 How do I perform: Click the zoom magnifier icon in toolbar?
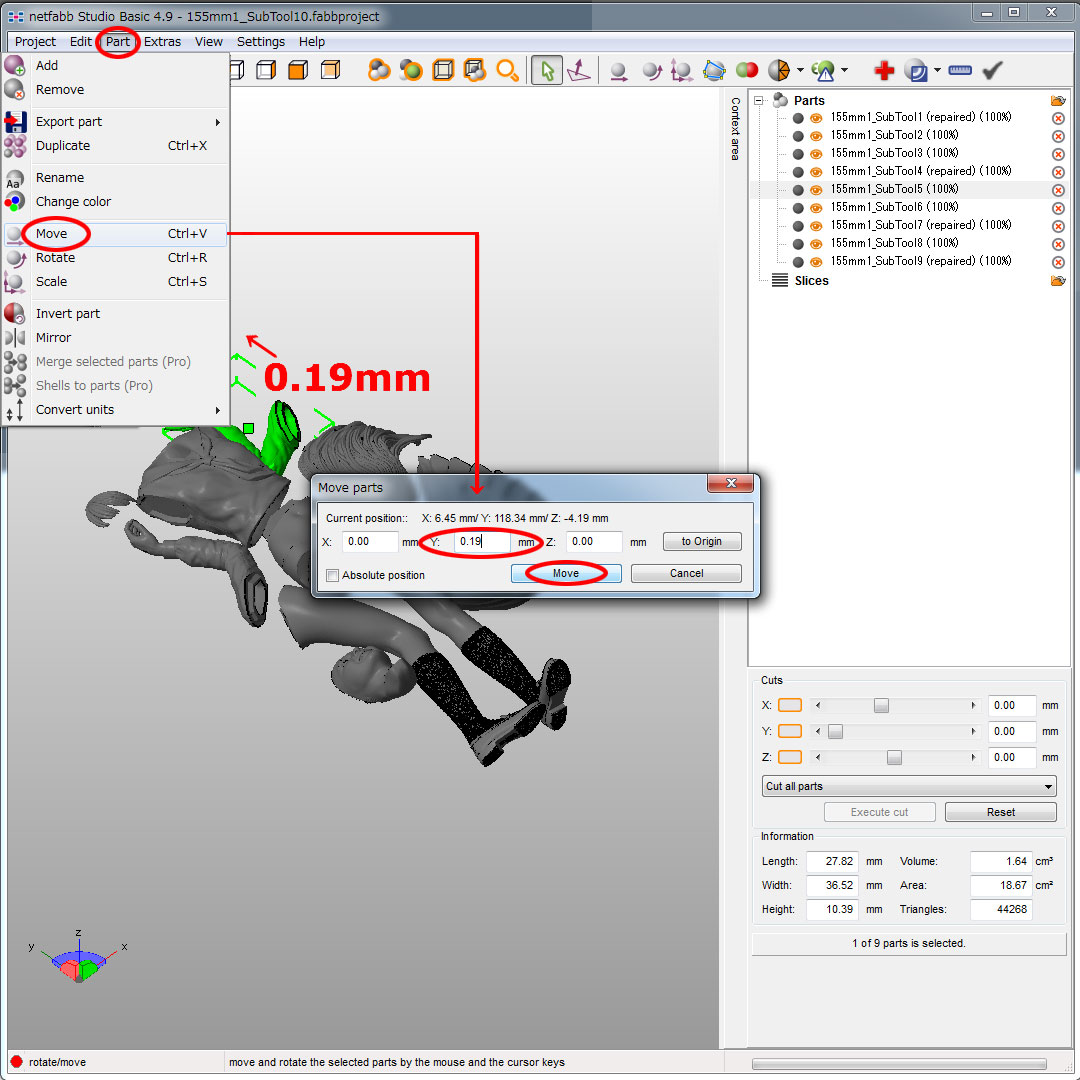coord(508,70)
